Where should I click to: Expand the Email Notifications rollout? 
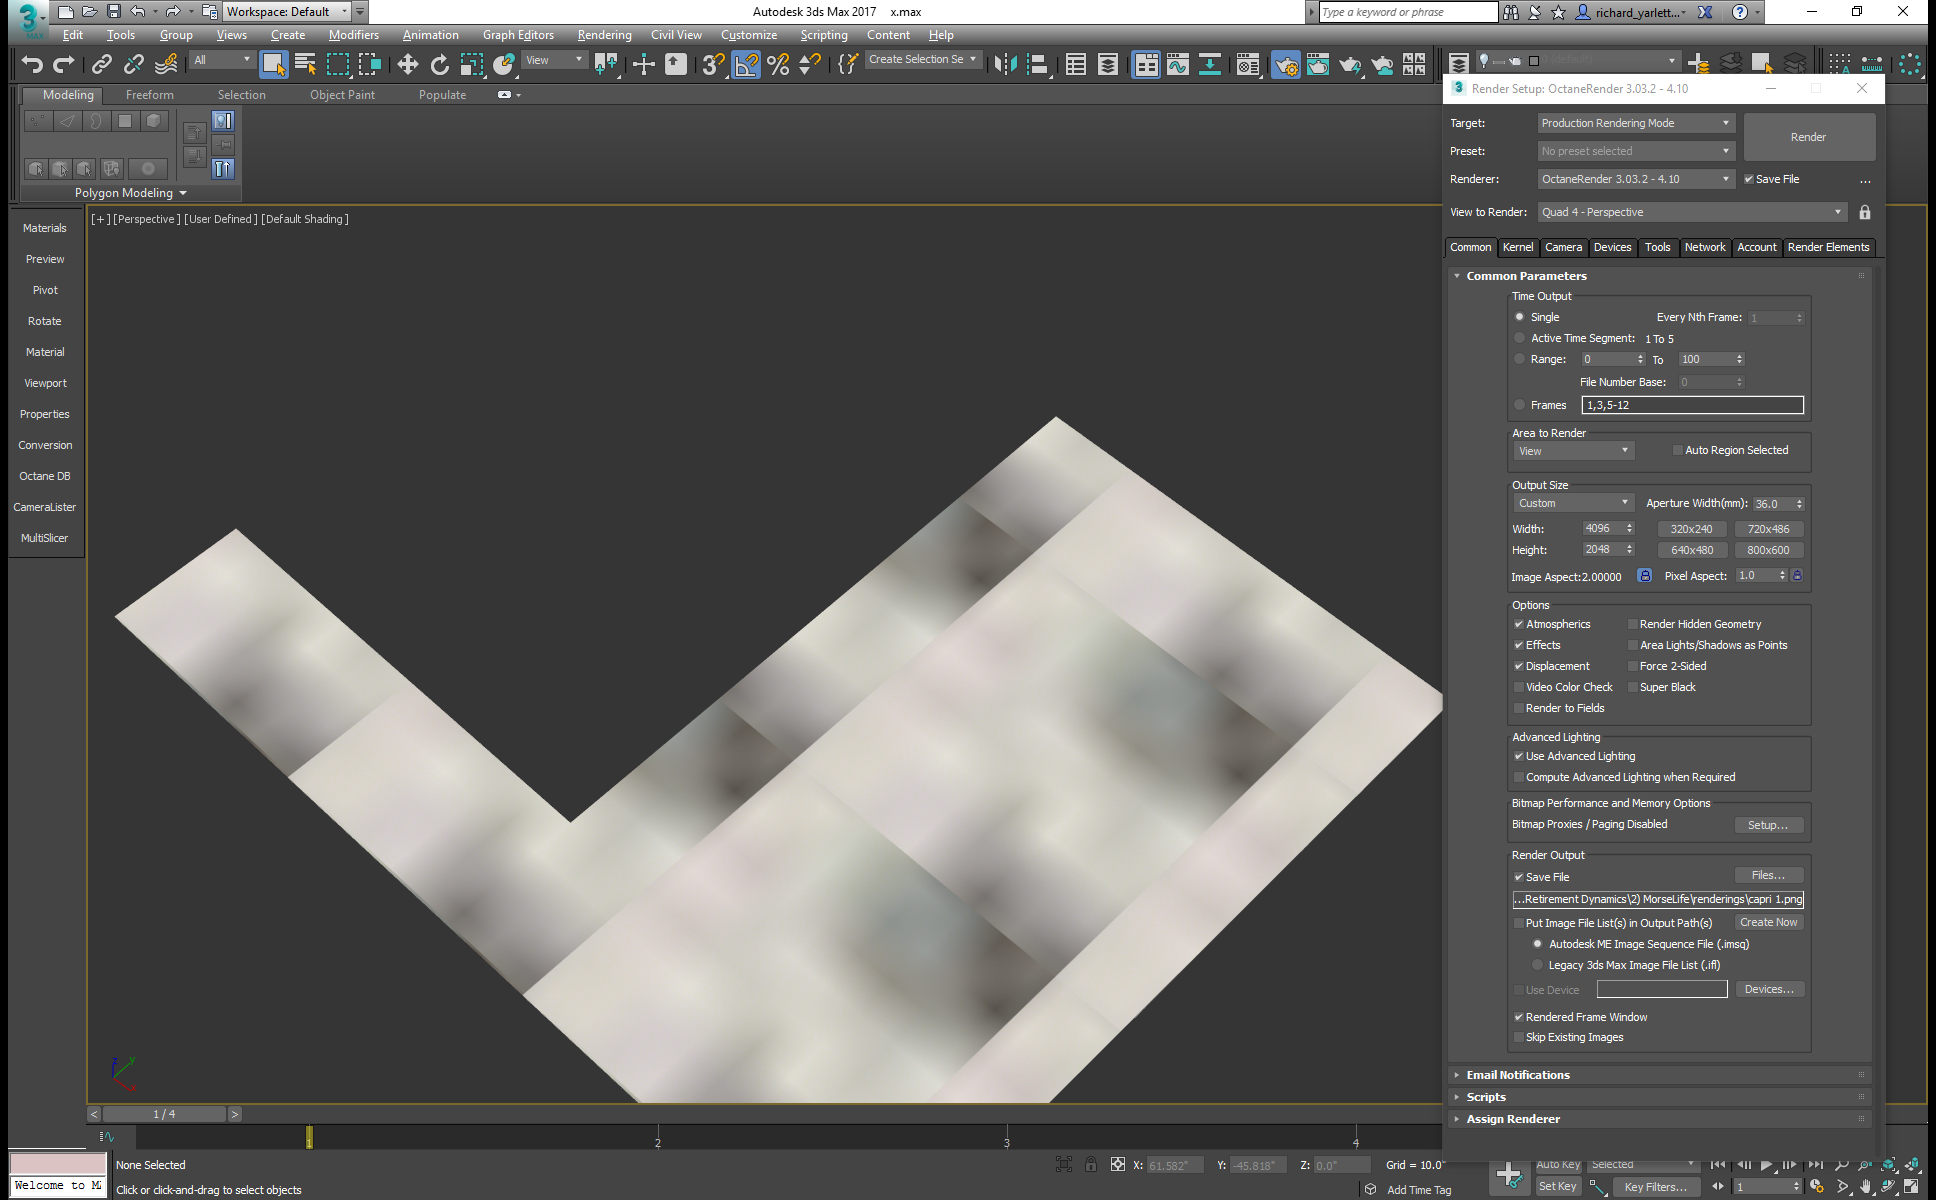pyautogui.click(x=1517, y=1075)
